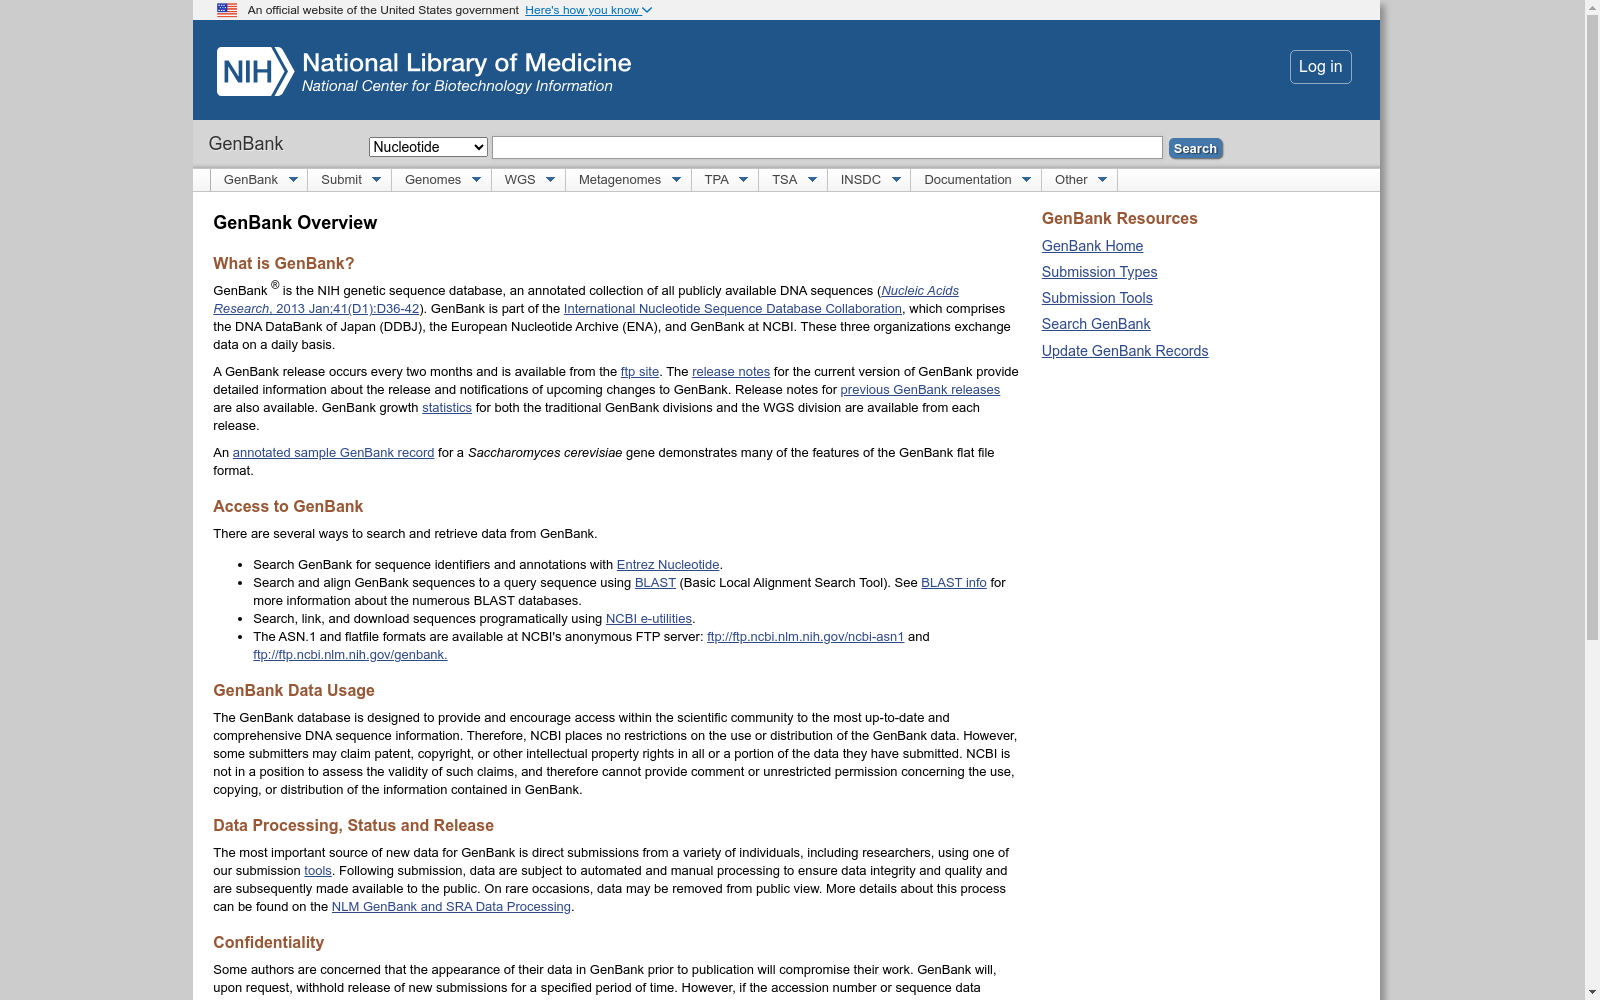Click the Log in button
This screenshot has width=1600, height=1000.
[x=1320, y=67]
